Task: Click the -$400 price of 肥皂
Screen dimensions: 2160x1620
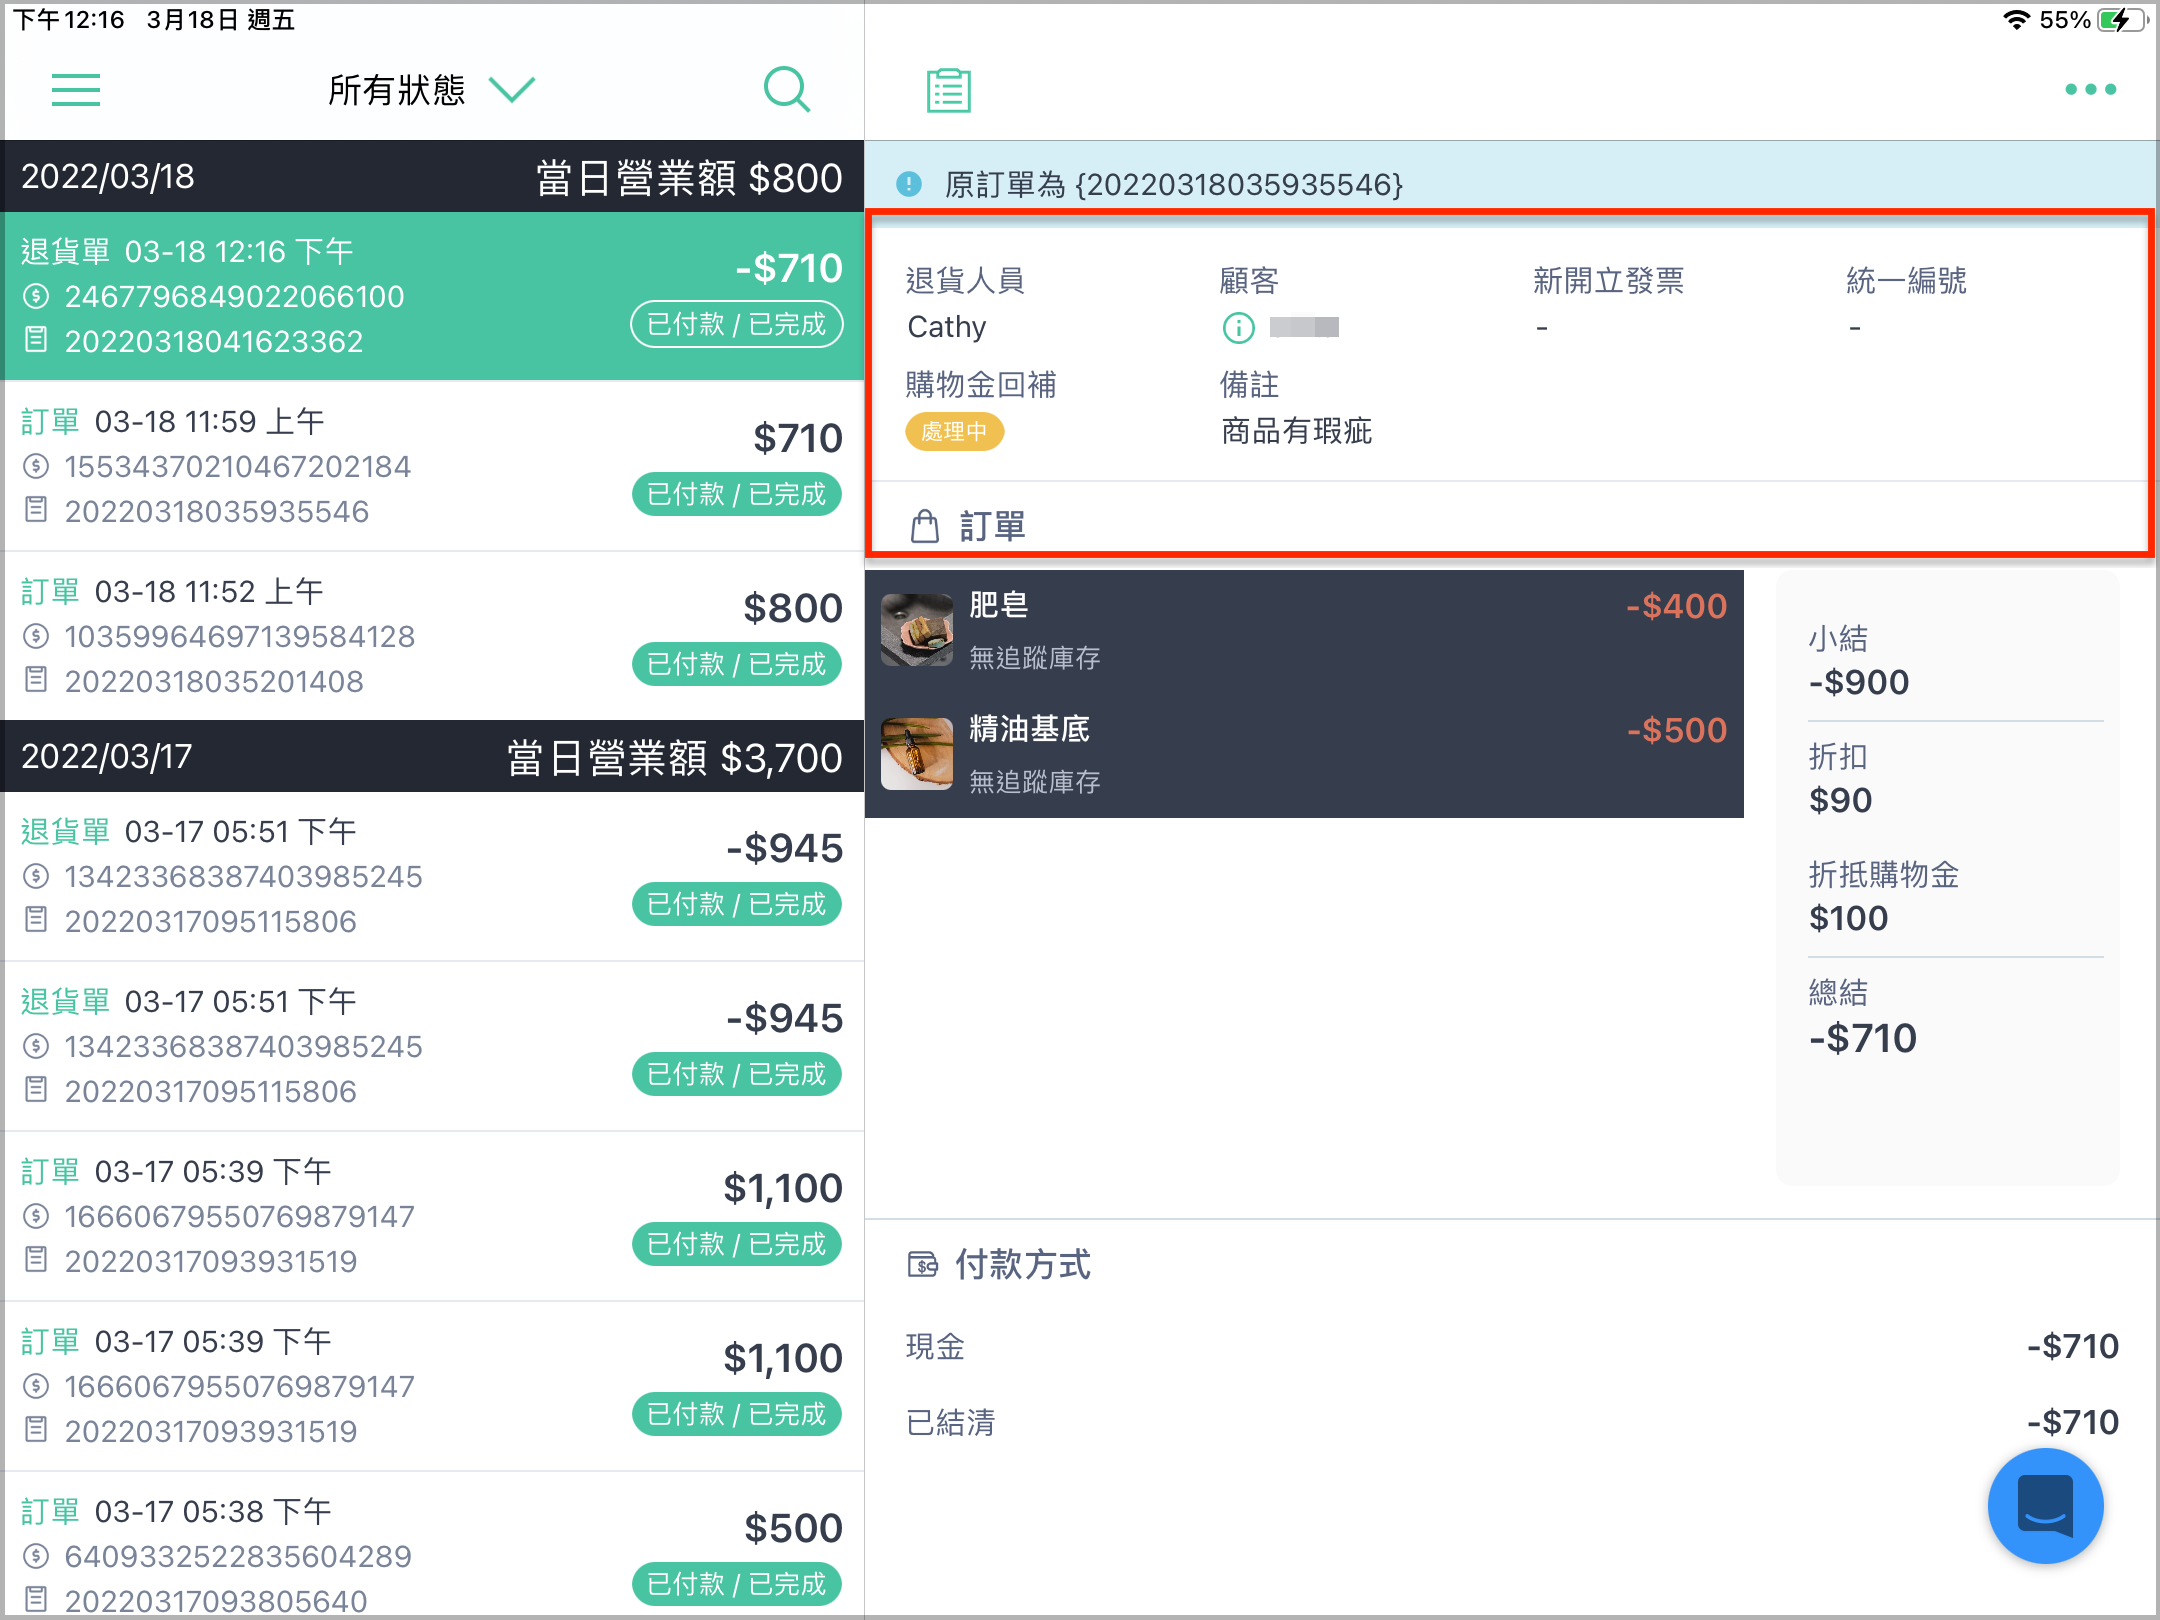Action: coord(1677,606)
